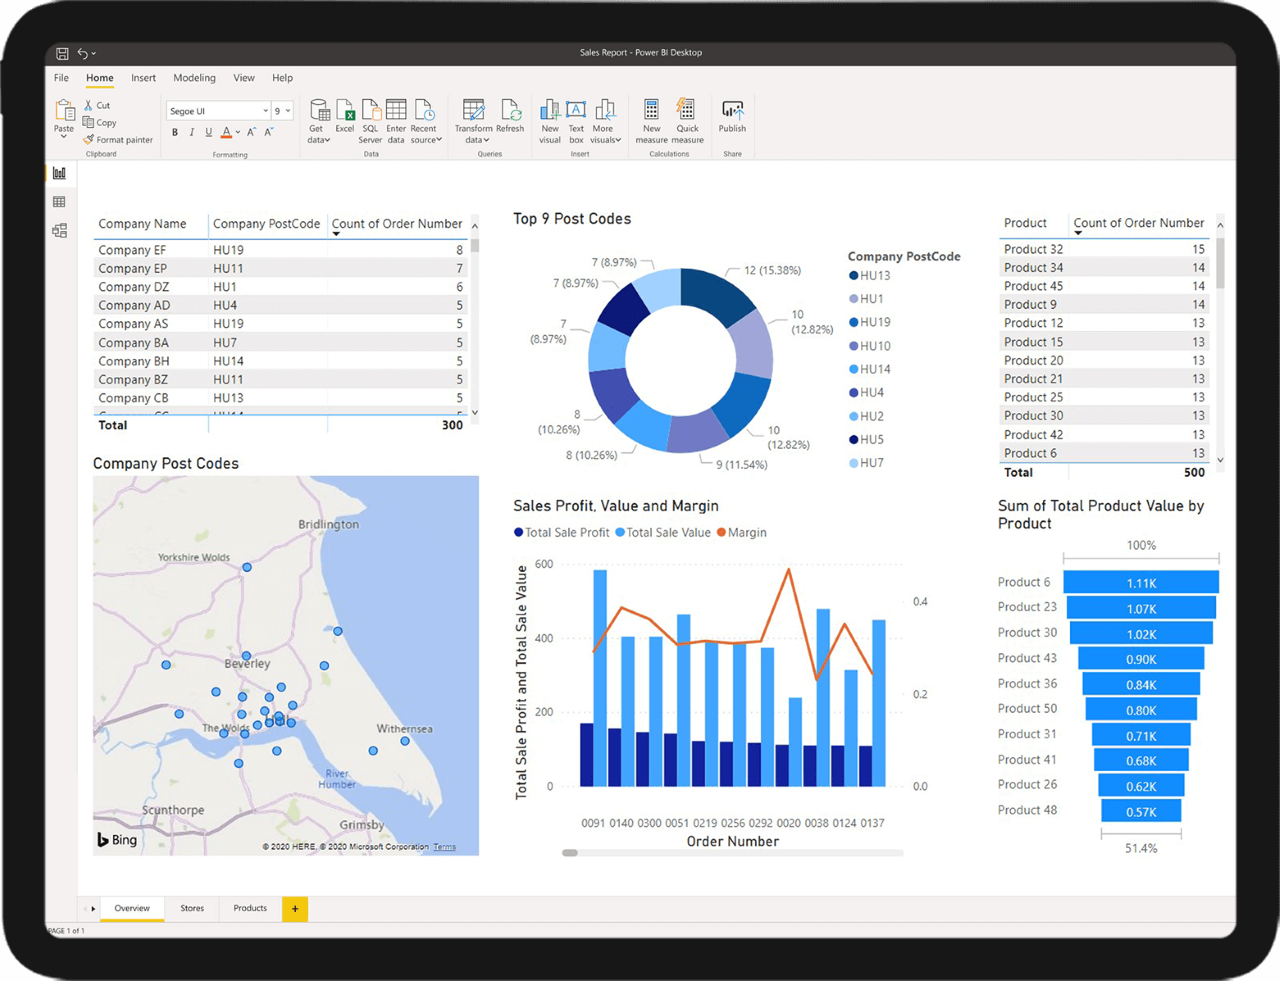The height and width of the screenshot is (981, 1280).
Task: Click the horizontal scrollbar under the combo chart
Action: pyautogui.click(x=732, y=853)
